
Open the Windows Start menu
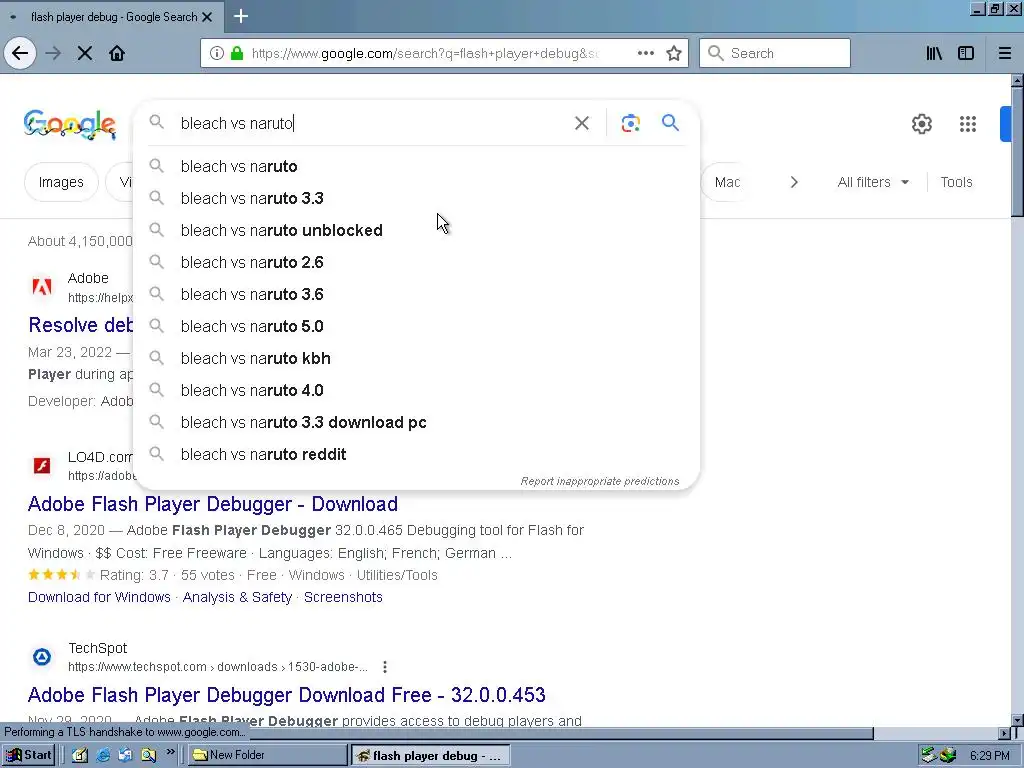tap(28, 755)
